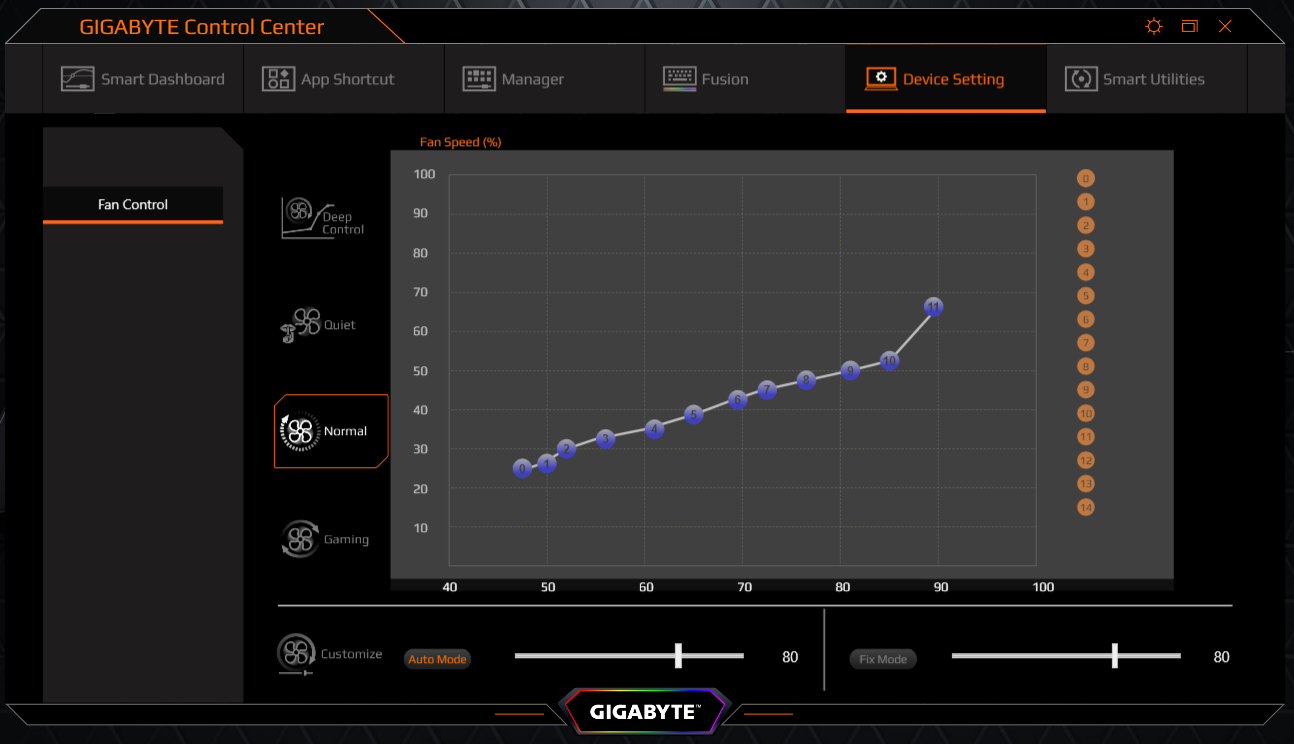Screen dimensions: 1294x744
Task: Select curve point 11 on the graph
Action: (934, 307)
